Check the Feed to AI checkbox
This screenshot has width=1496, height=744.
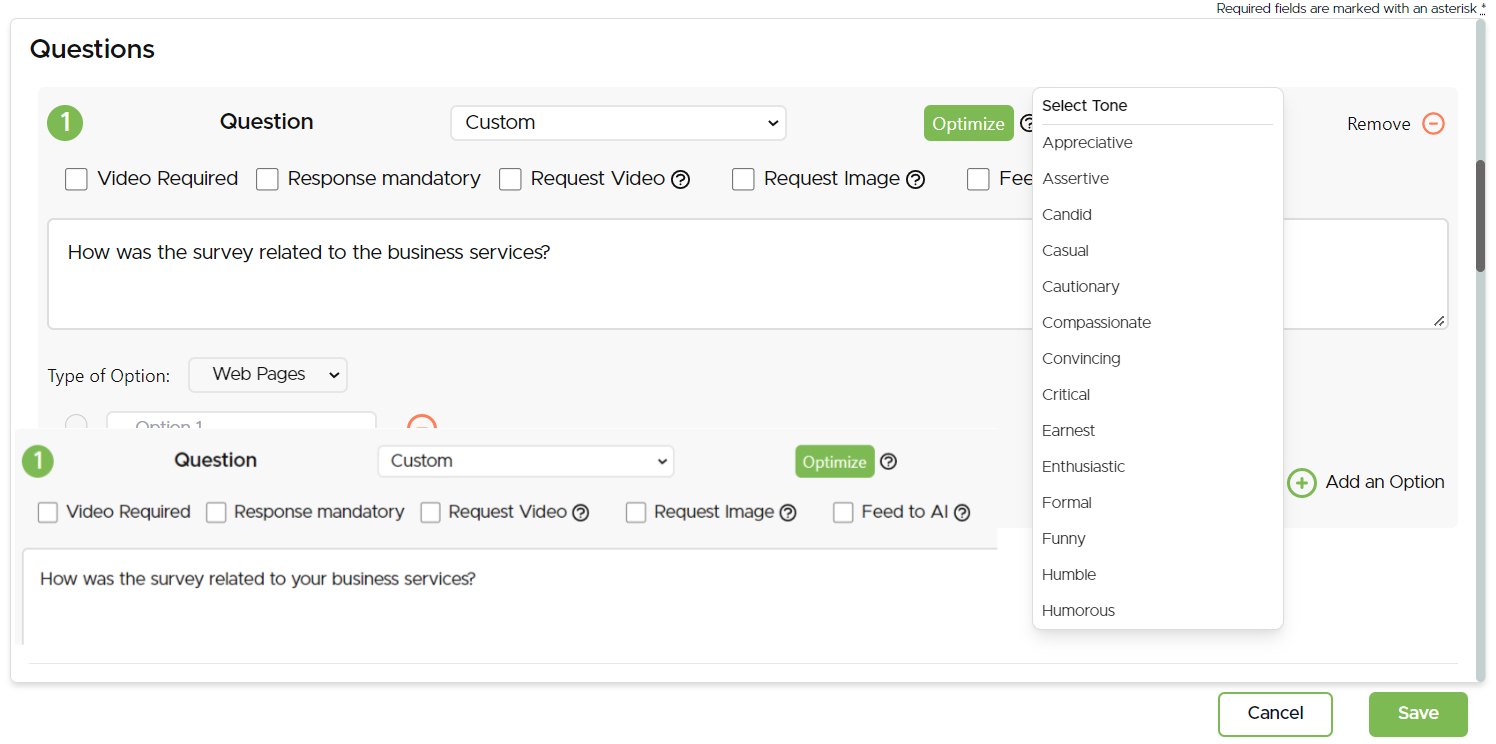pos(844,513)
